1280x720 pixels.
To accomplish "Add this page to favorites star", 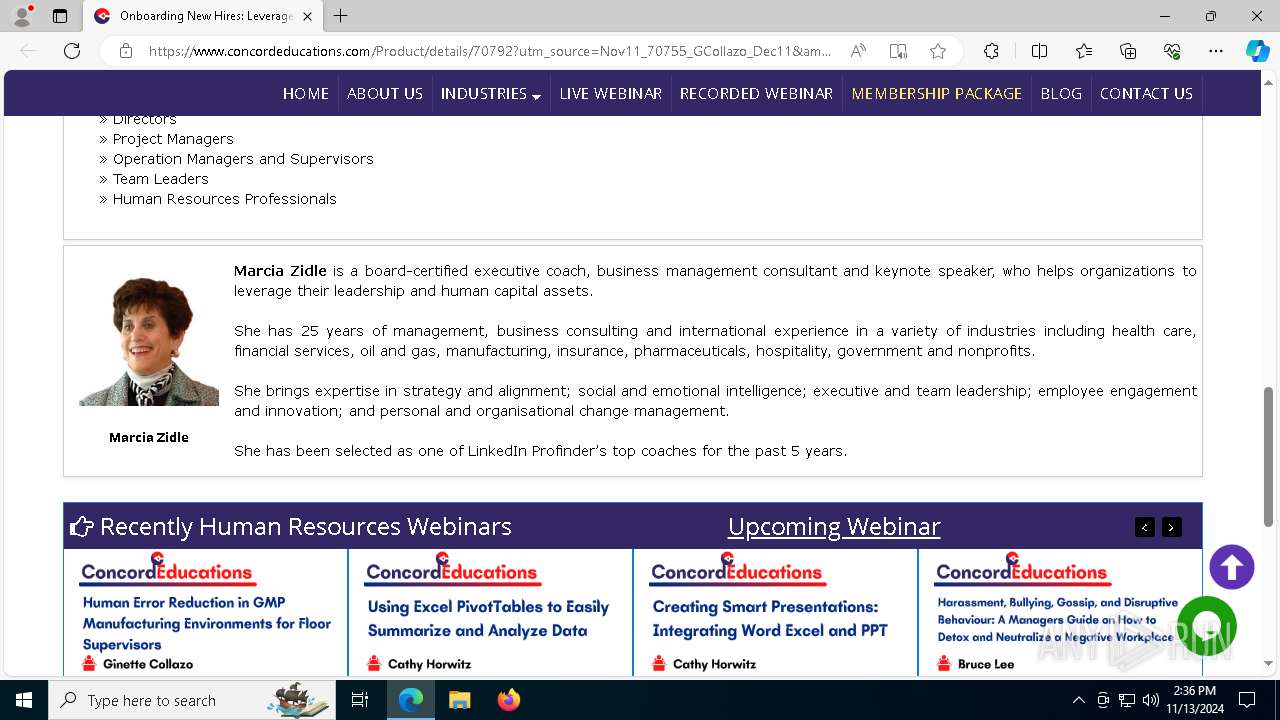I will [x=937, y=51].
